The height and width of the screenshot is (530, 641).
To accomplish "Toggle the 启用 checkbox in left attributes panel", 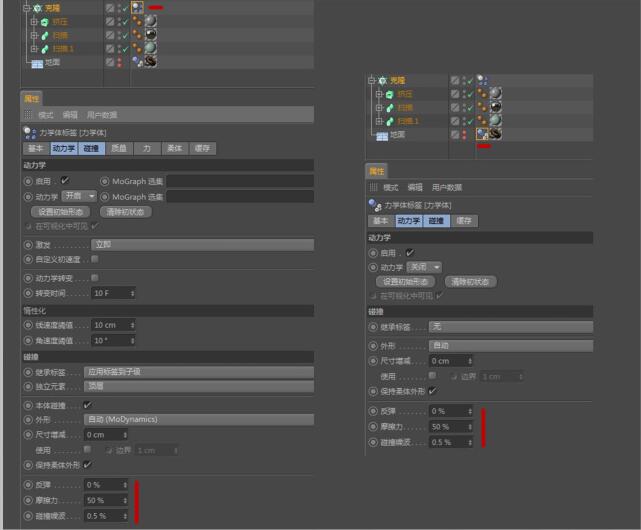I will pyautogui.click(x=65, y=180).
